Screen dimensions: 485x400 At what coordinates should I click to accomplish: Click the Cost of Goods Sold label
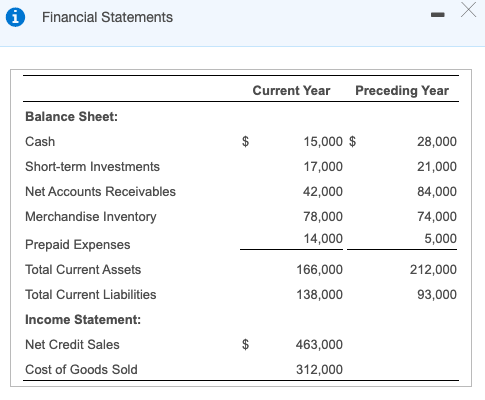coord(81,370)
